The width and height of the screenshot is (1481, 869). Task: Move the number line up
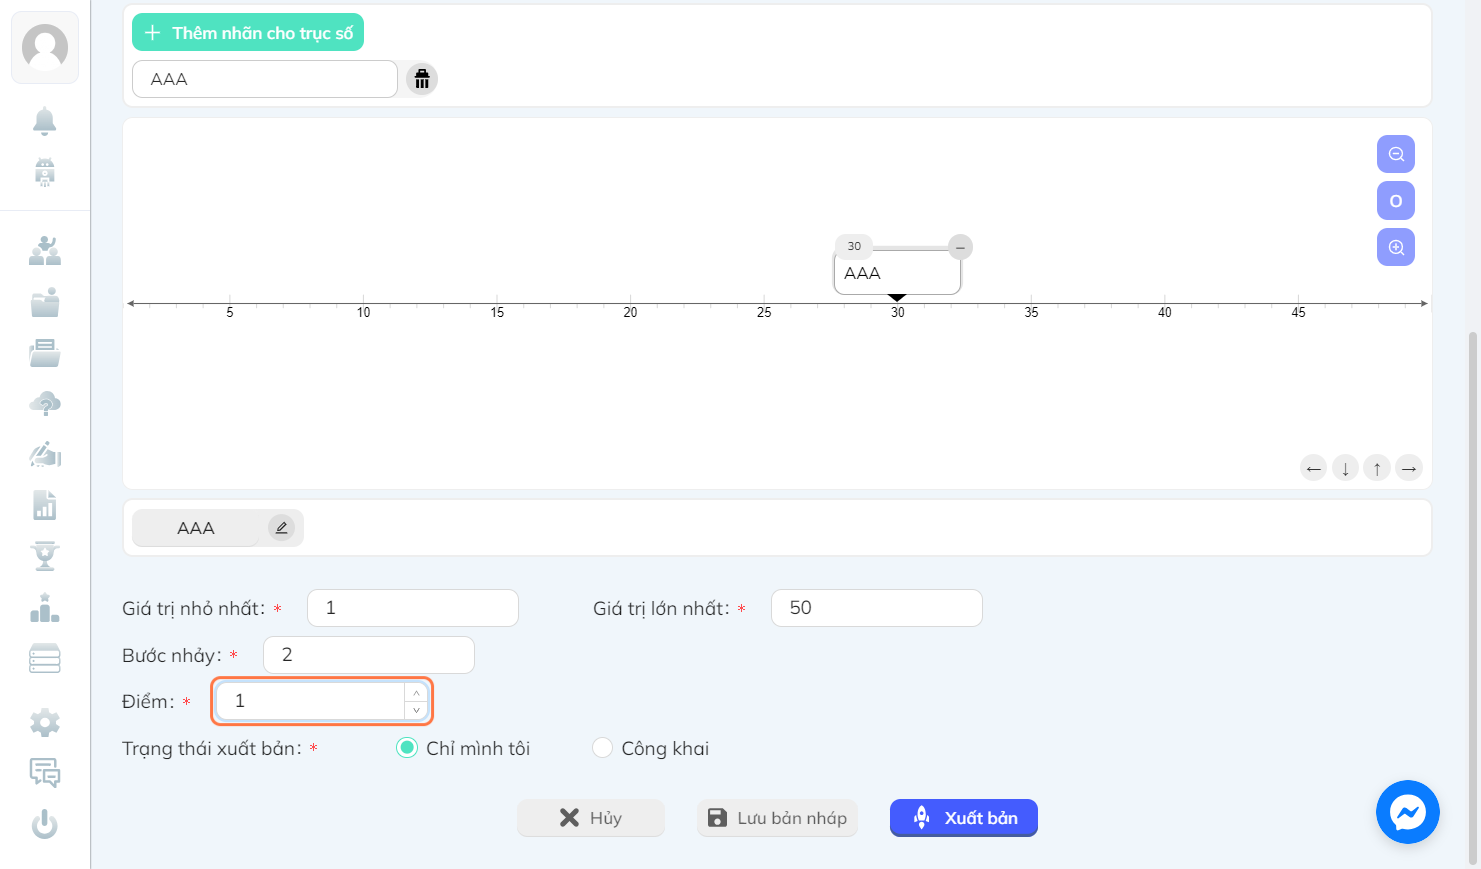click(x=1377, y=468)
